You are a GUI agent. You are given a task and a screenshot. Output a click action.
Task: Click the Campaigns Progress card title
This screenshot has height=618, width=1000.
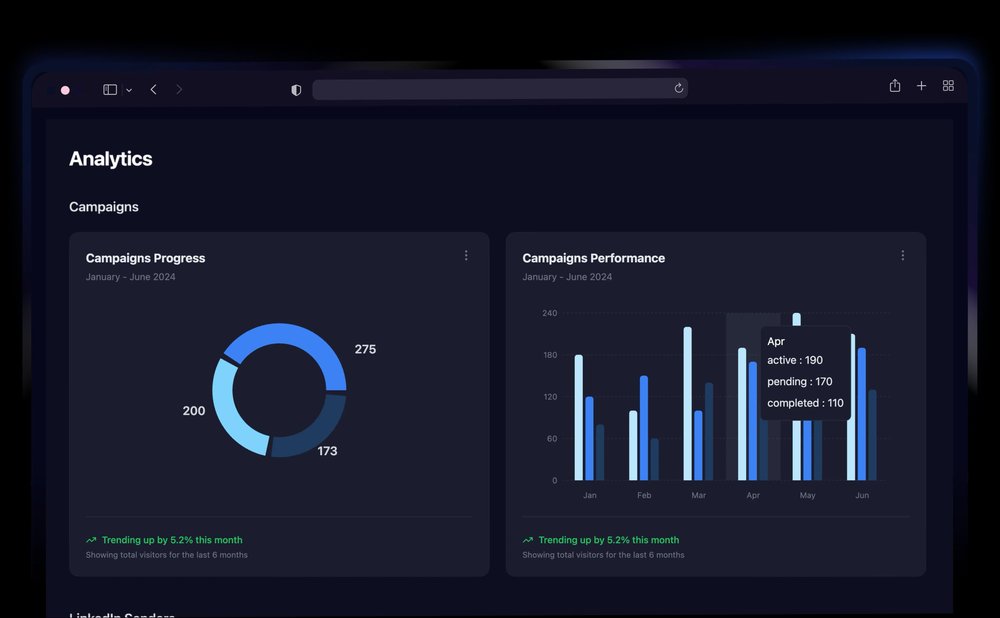(145, 258)
